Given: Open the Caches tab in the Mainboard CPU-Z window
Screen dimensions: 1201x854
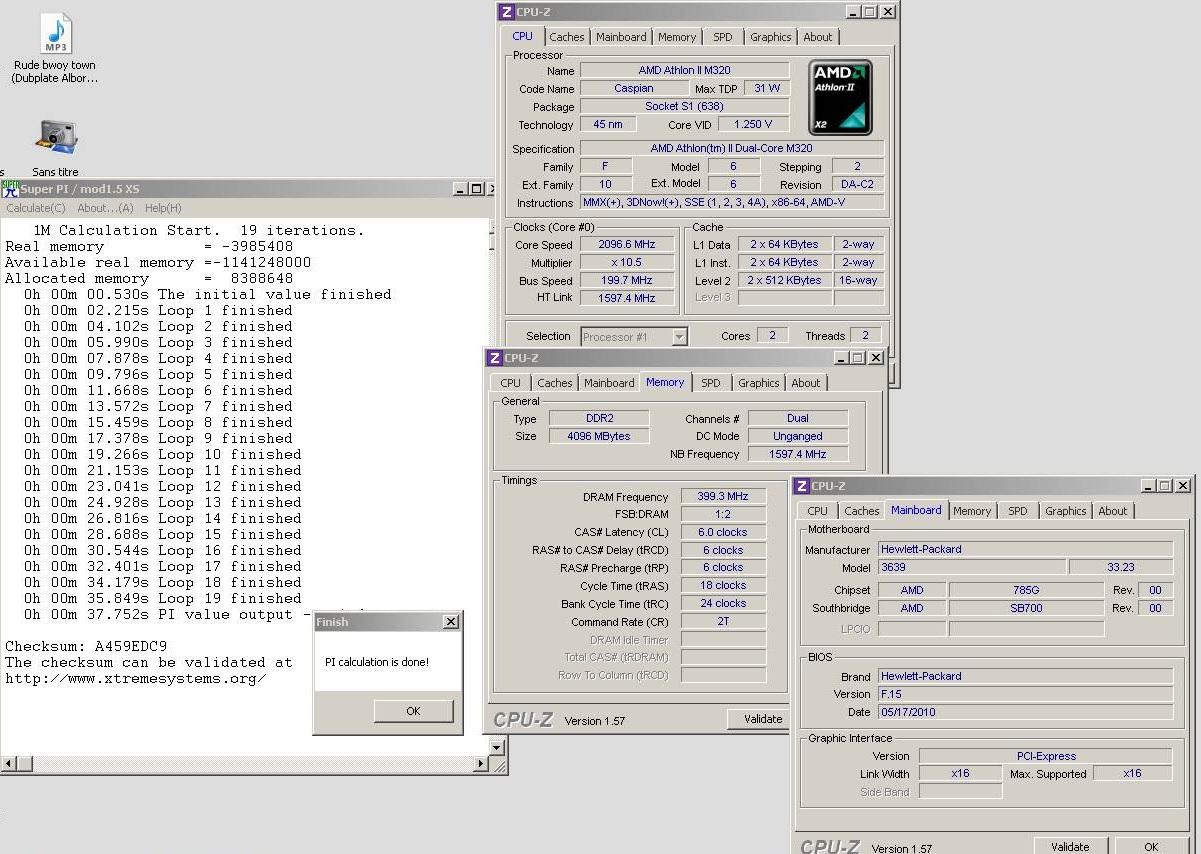Looking at the screenshot, I should pos(862,511).
